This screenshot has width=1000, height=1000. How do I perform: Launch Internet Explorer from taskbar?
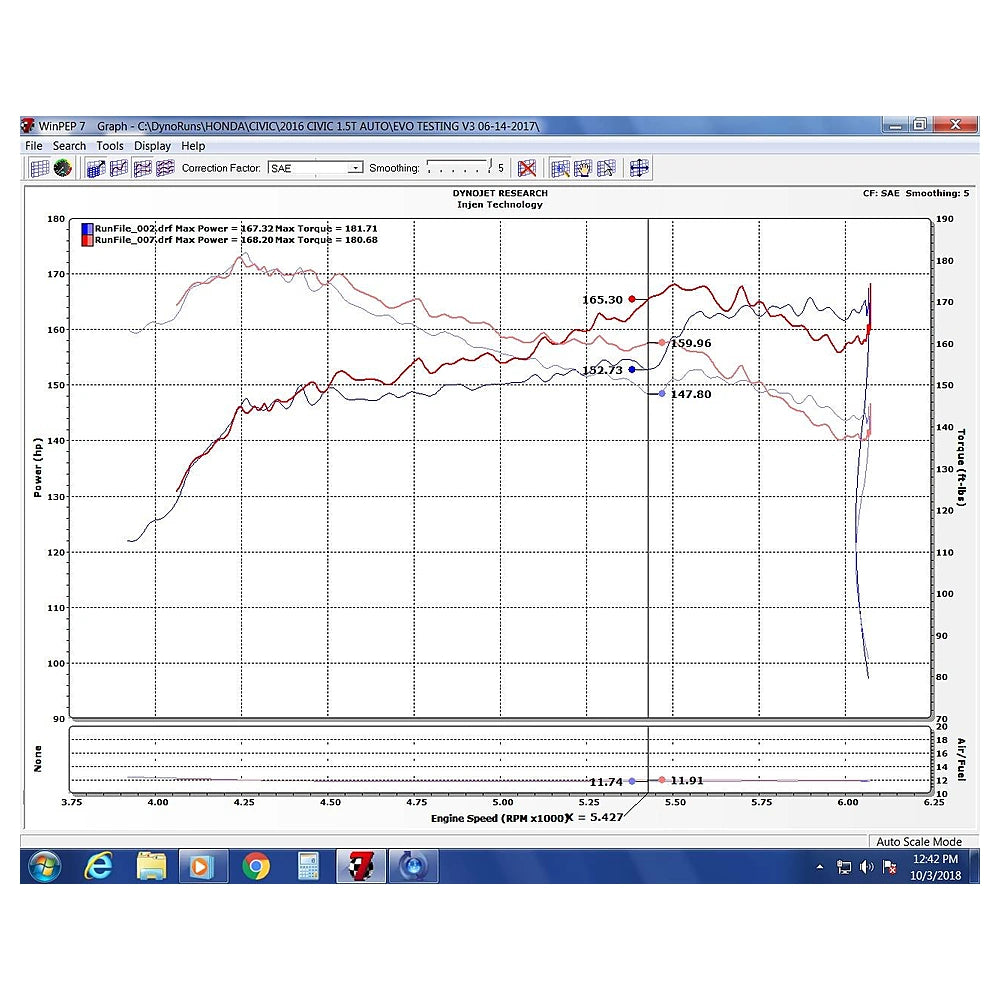point(99,866)
